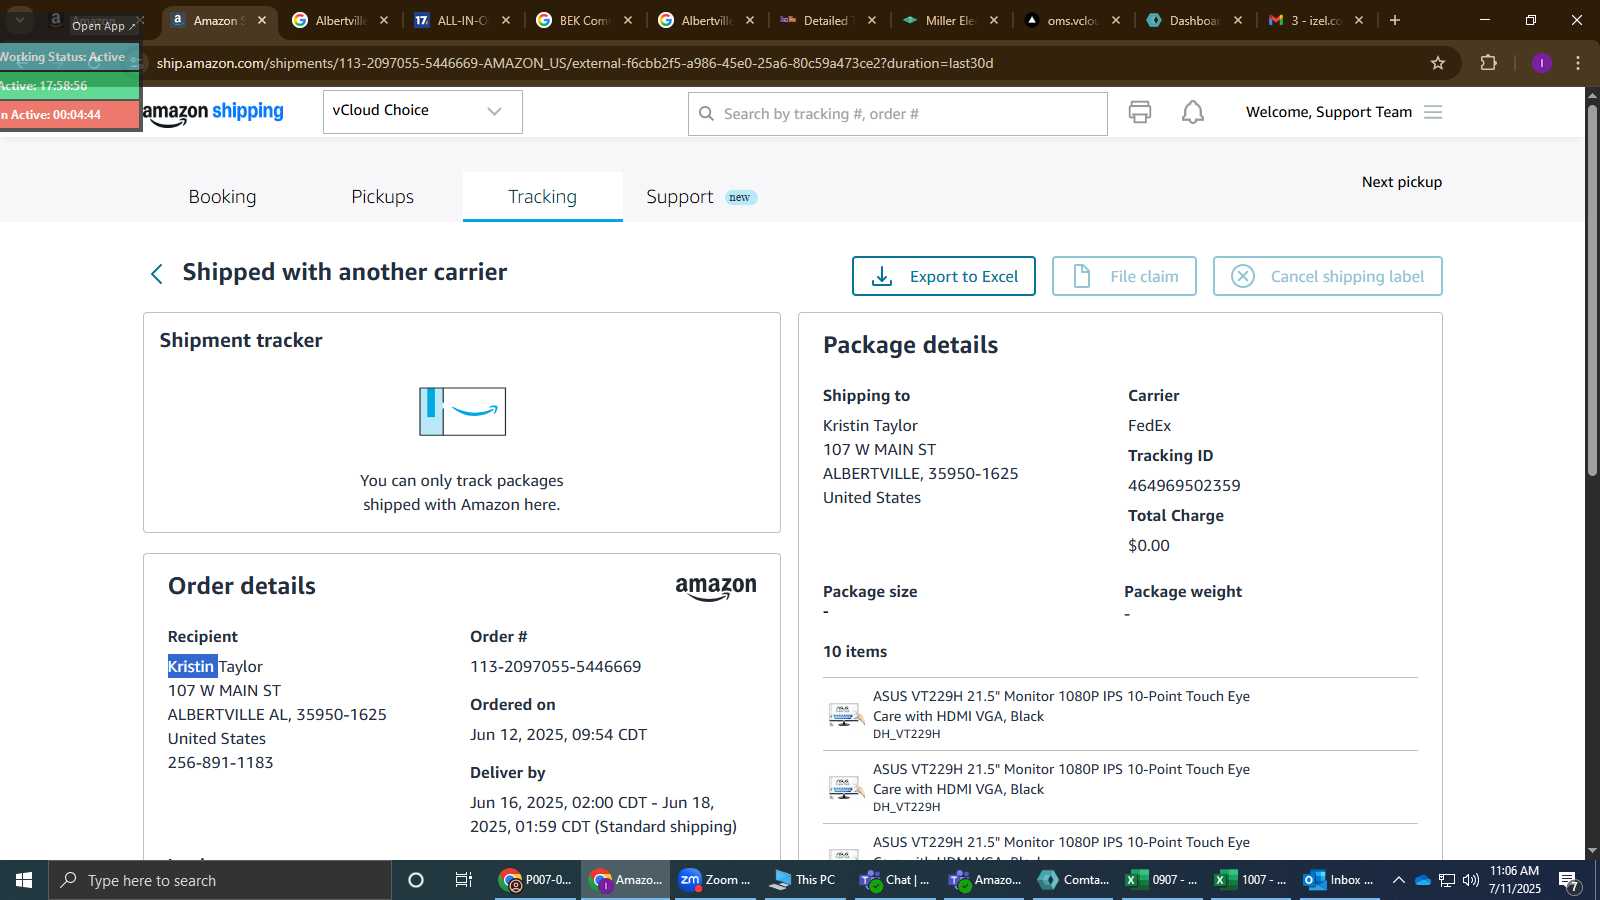Click the highlighted name Kristin
1600x900 pixels.
tap(191, 666)
